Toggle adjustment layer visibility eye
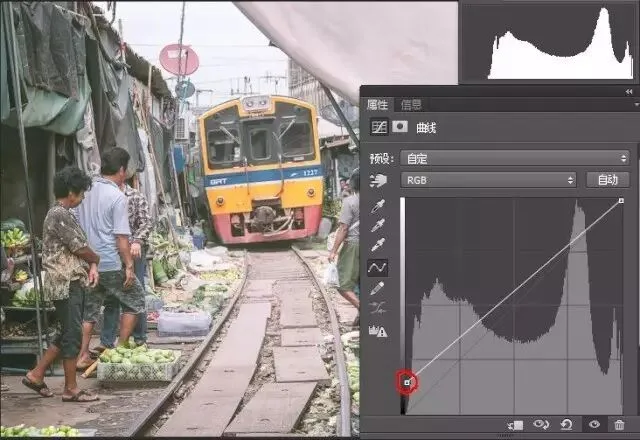 [x=594, y=424]
